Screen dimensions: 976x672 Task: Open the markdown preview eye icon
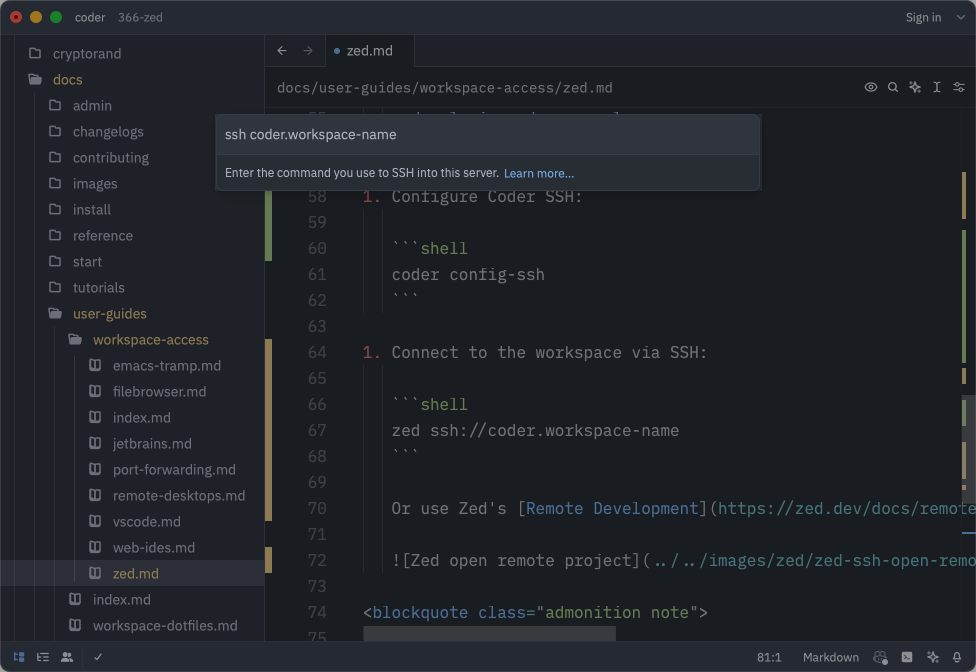click(x=871, y=87)
